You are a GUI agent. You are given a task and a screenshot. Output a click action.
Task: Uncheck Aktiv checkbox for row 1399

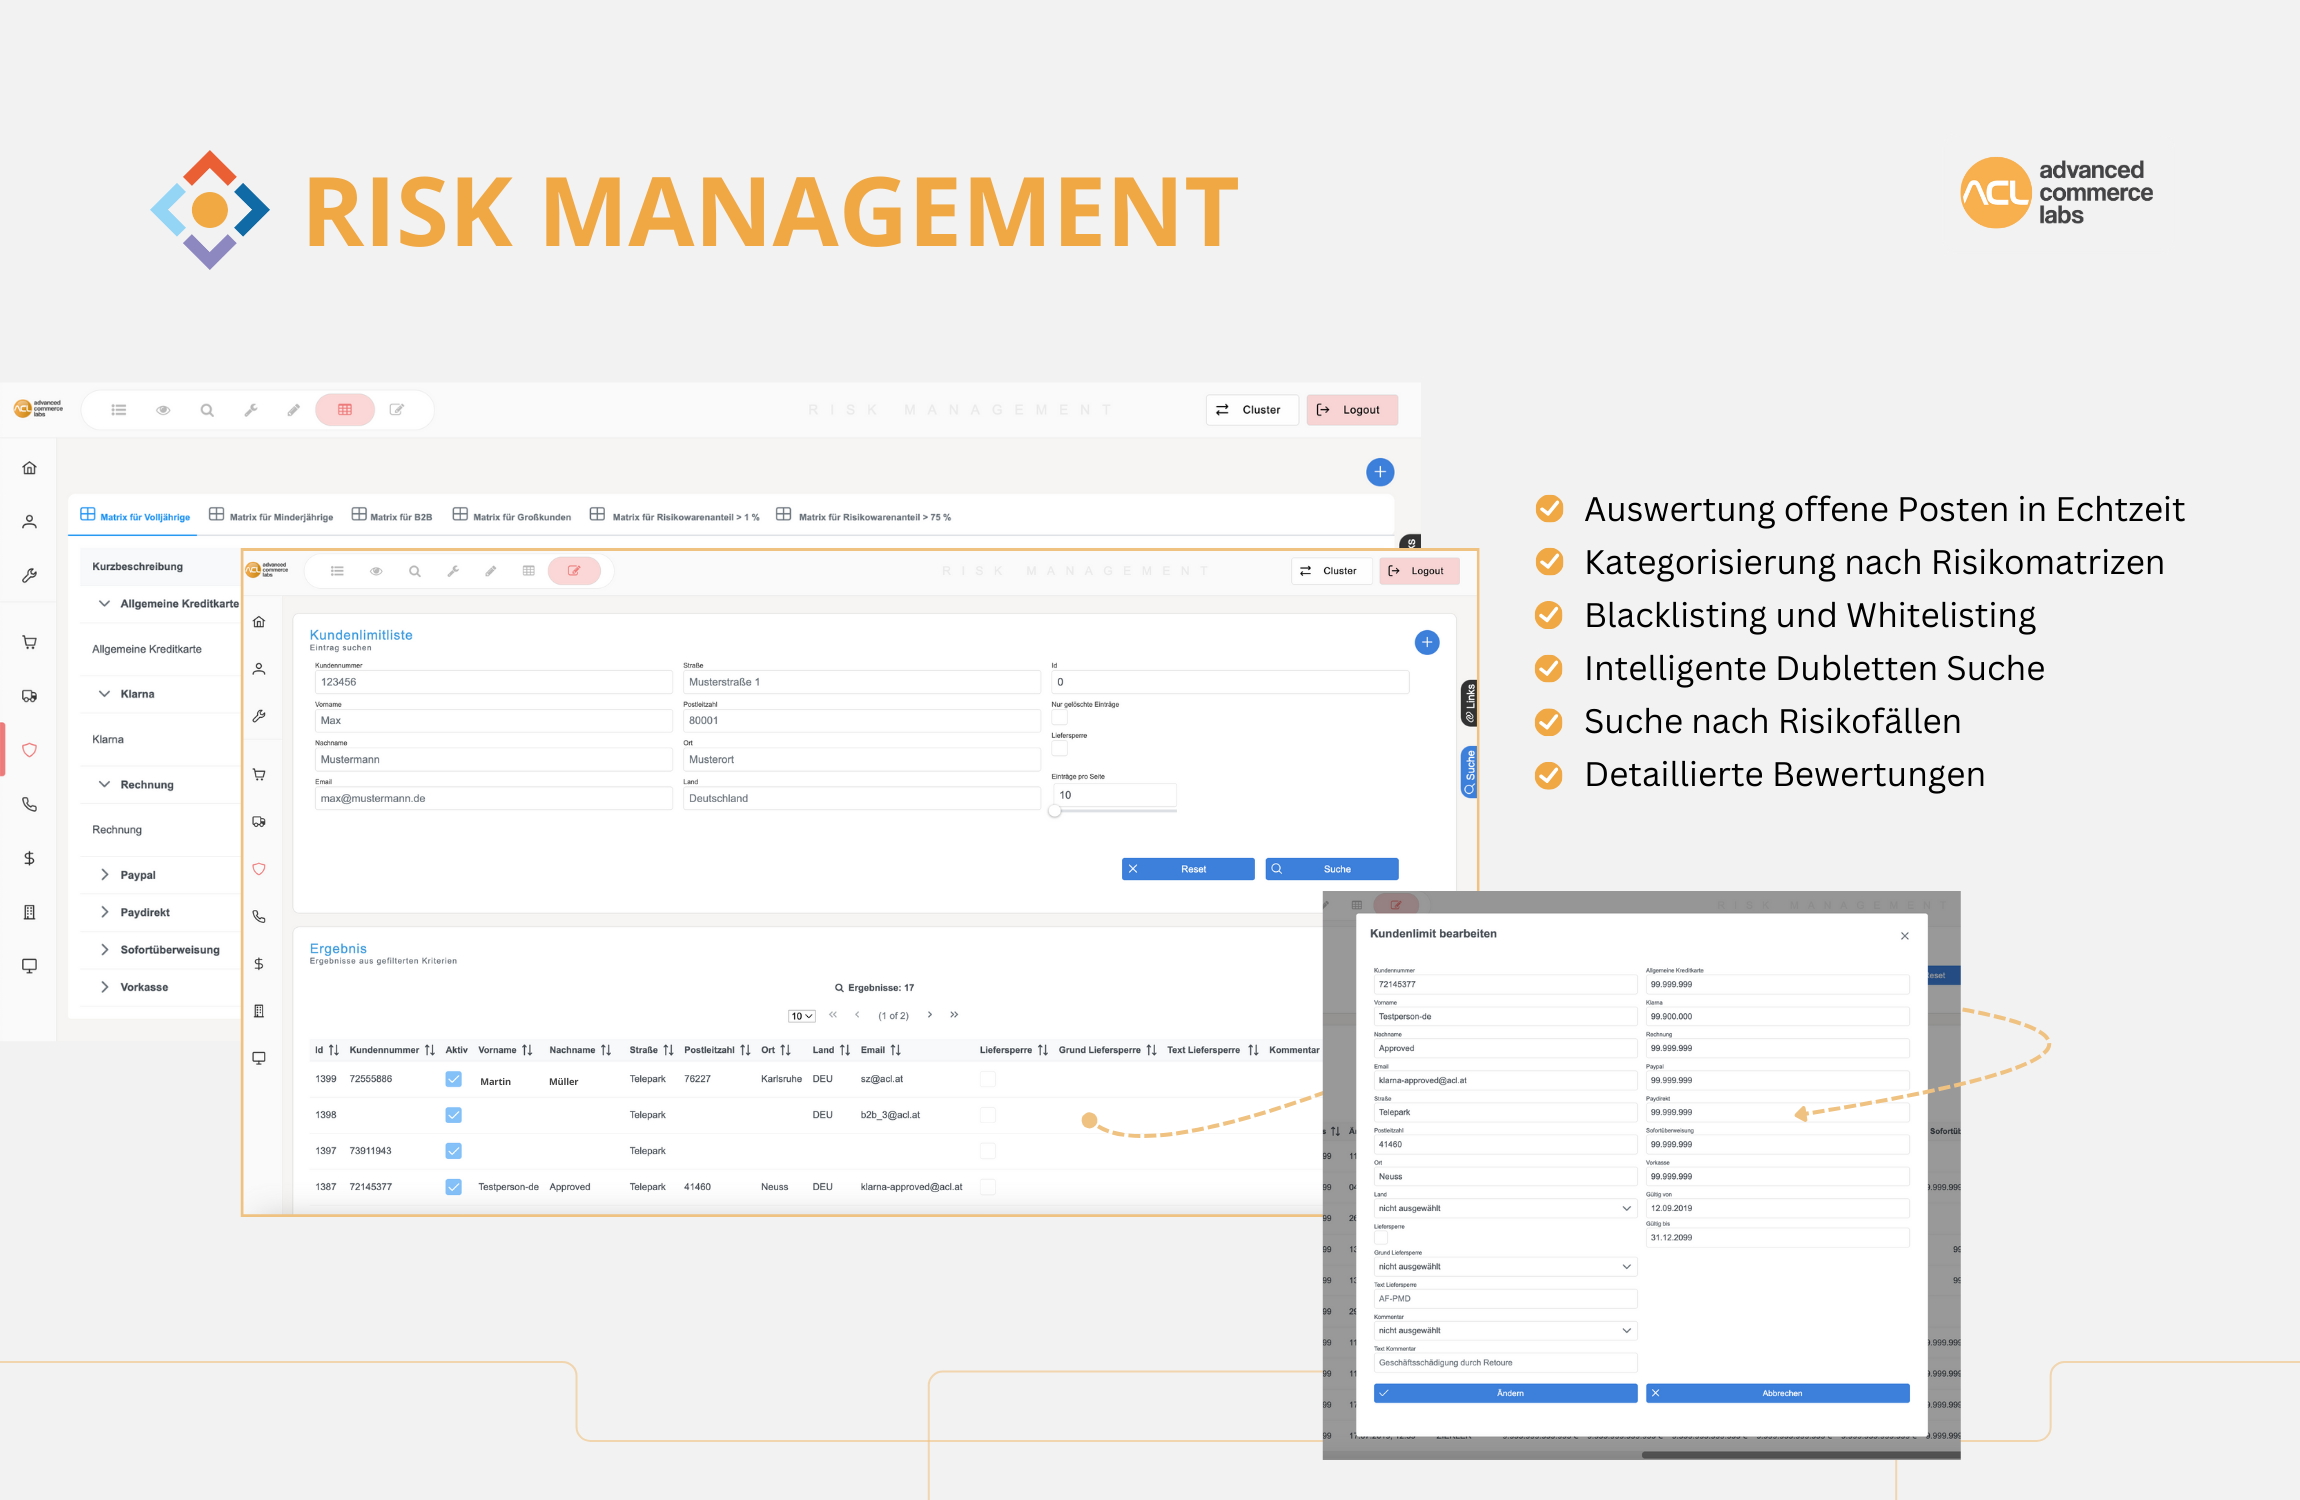[453, 1079]
